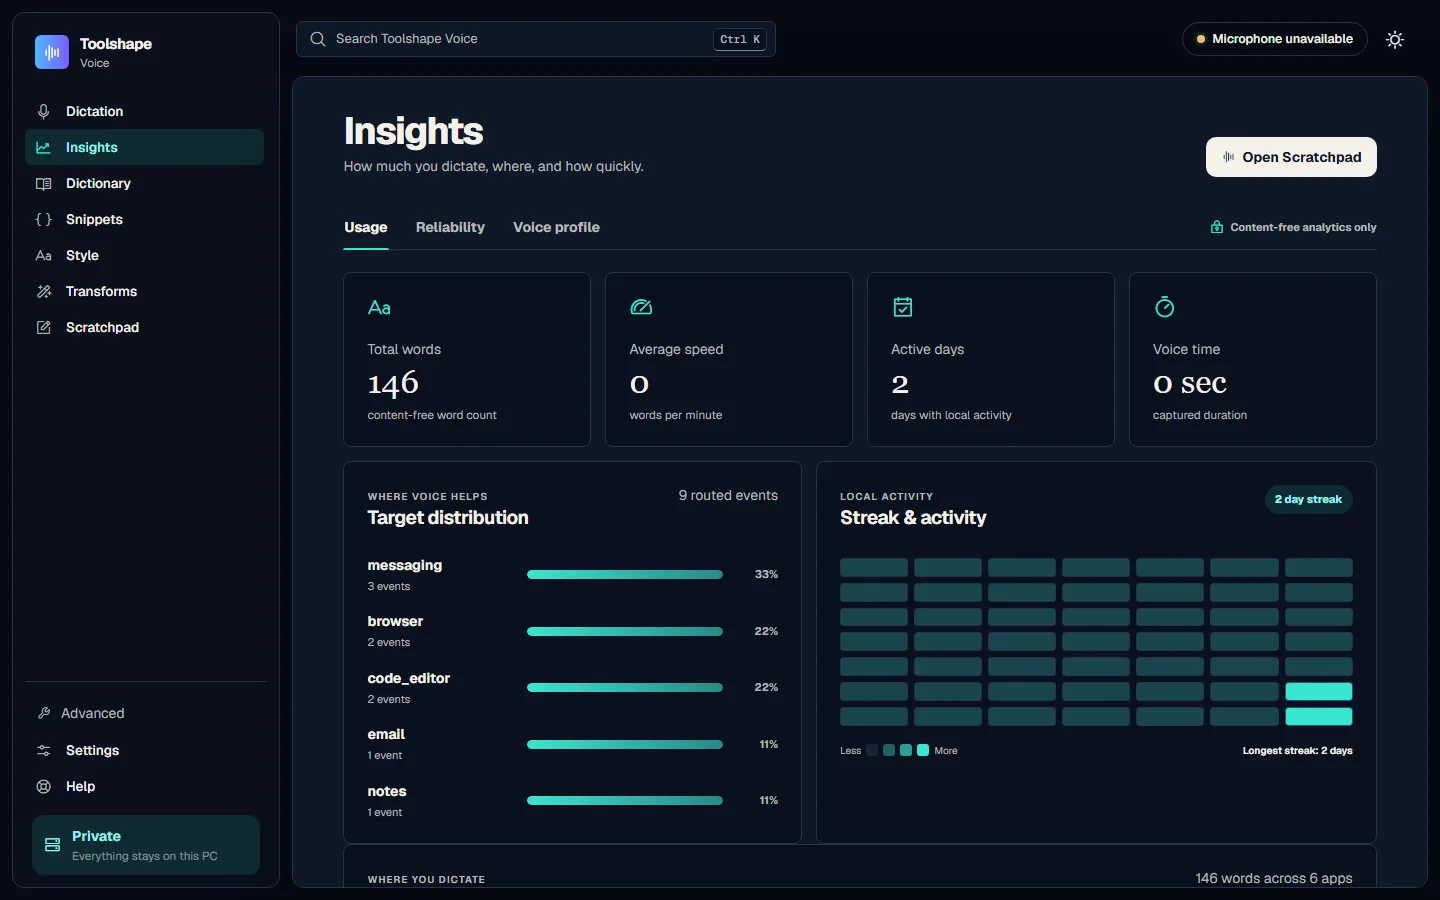This screenshot has height=900, width=1440.
Task: Click the Total words Aa card icon
Action: (x=379, y=307)
